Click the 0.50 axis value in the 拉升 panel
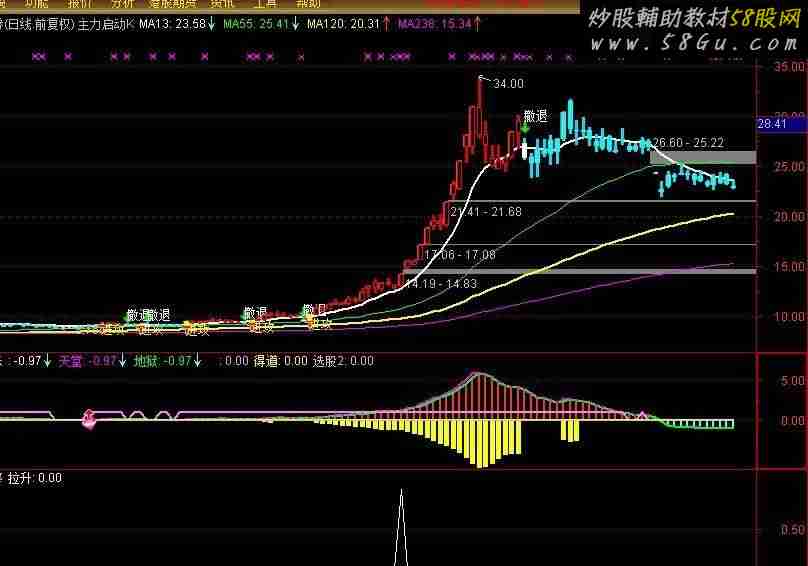808x566 pixels. [x=792, y=530]
